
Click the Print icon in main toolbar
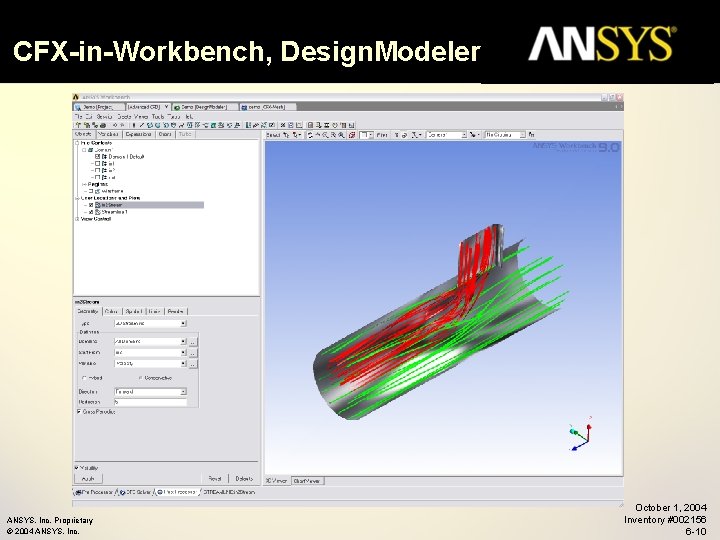coord(103,125)
